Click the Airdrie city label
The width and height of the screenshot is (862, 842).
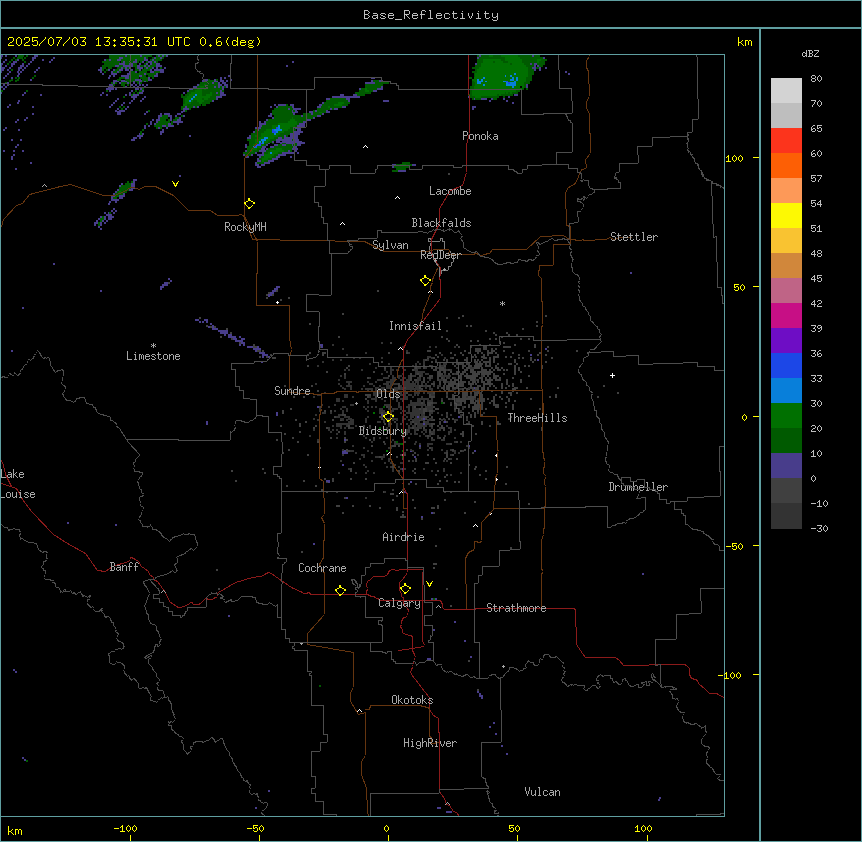click(404, 537)
